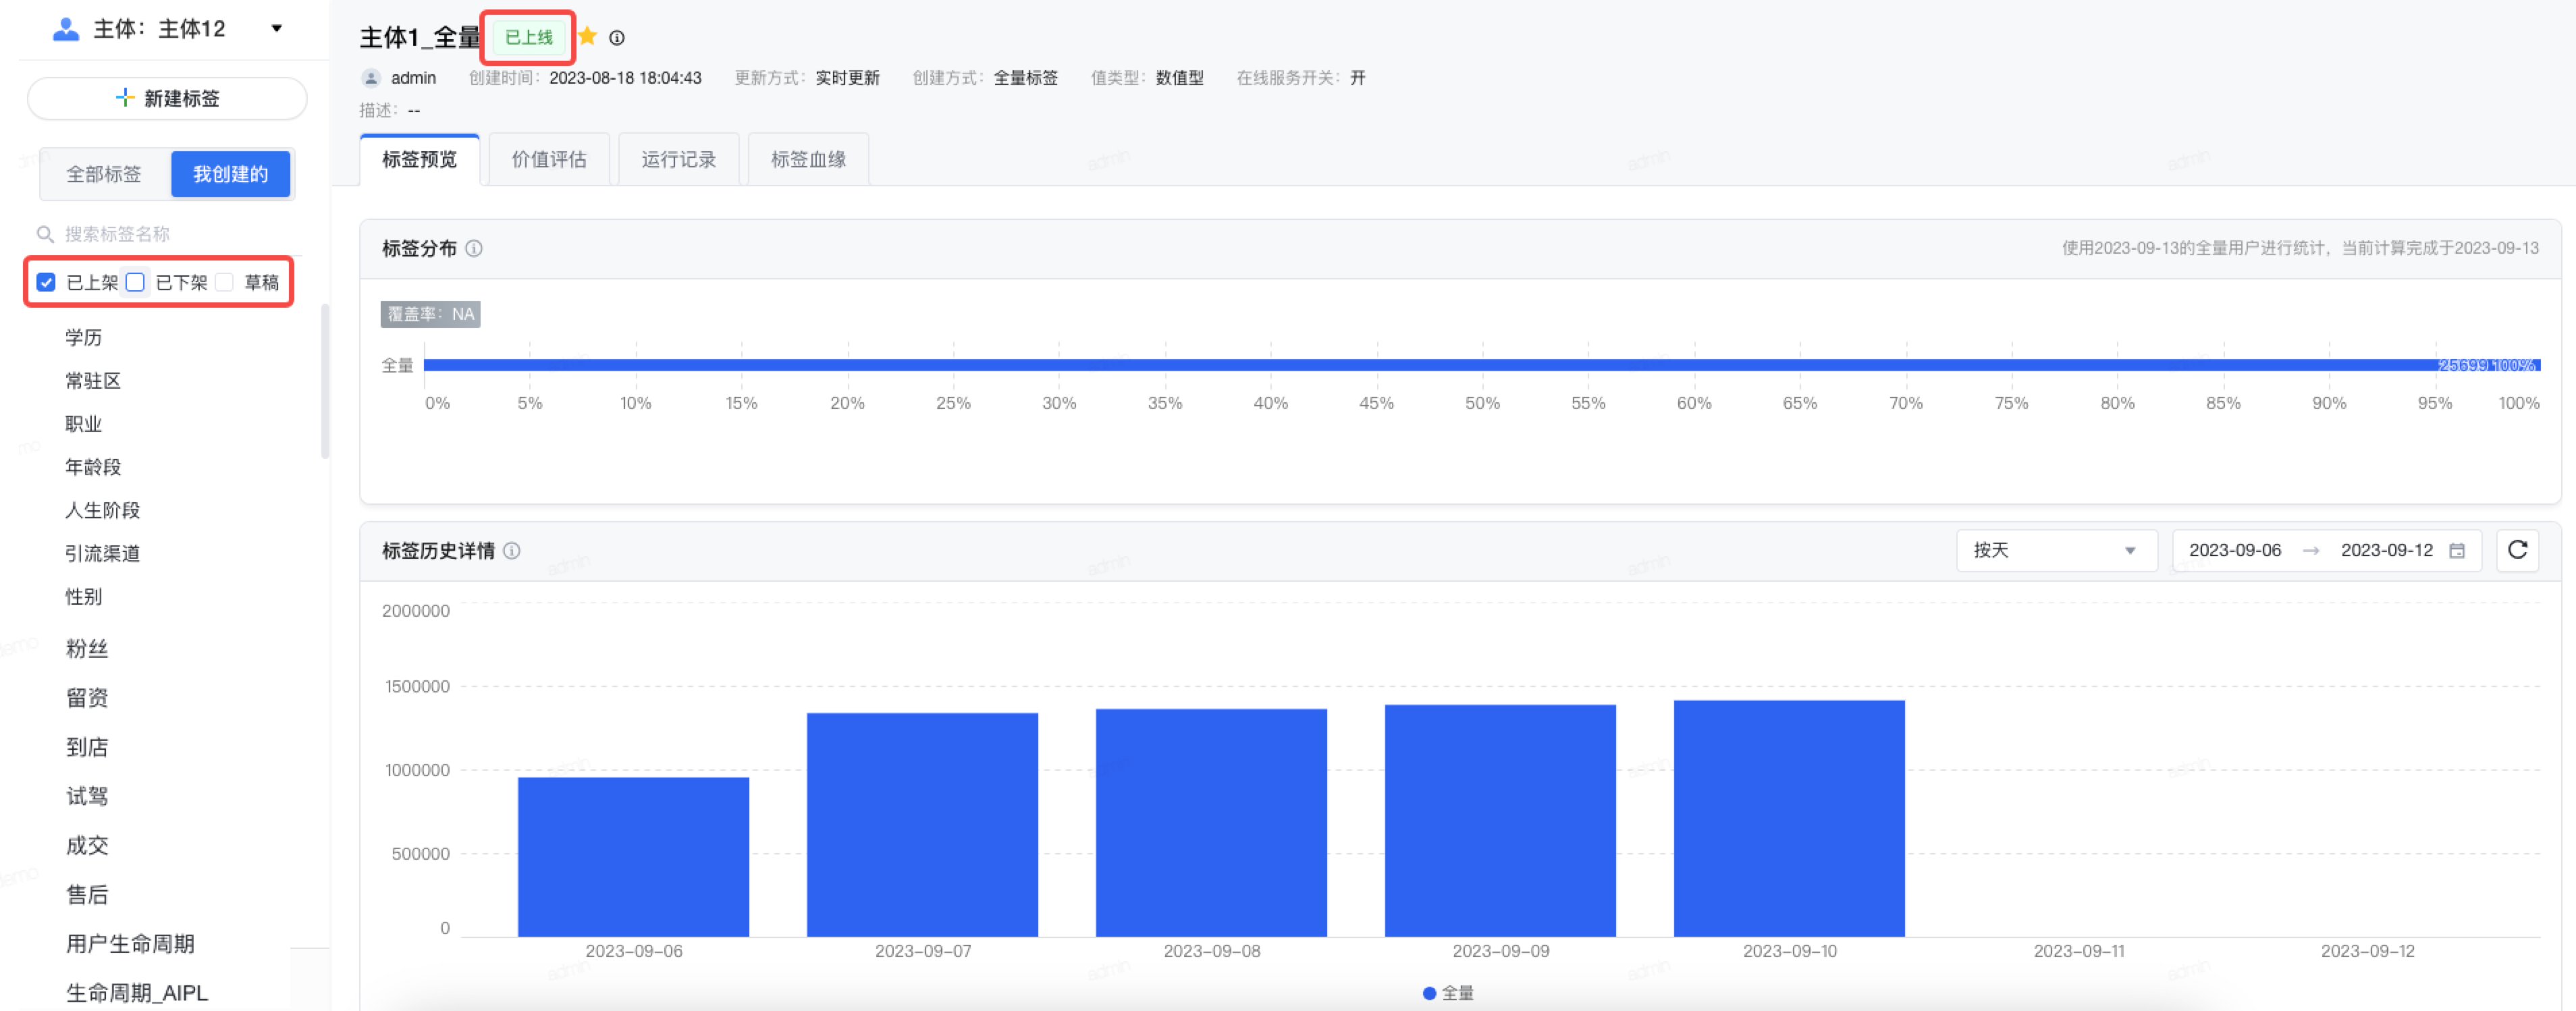Select 粉丝 in the tag list
Screen dimensions: 2576x1011
87,649
